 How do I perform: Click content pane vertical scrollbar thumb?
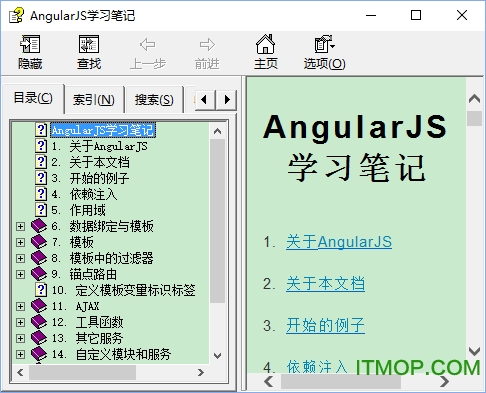tap(474, 118)
